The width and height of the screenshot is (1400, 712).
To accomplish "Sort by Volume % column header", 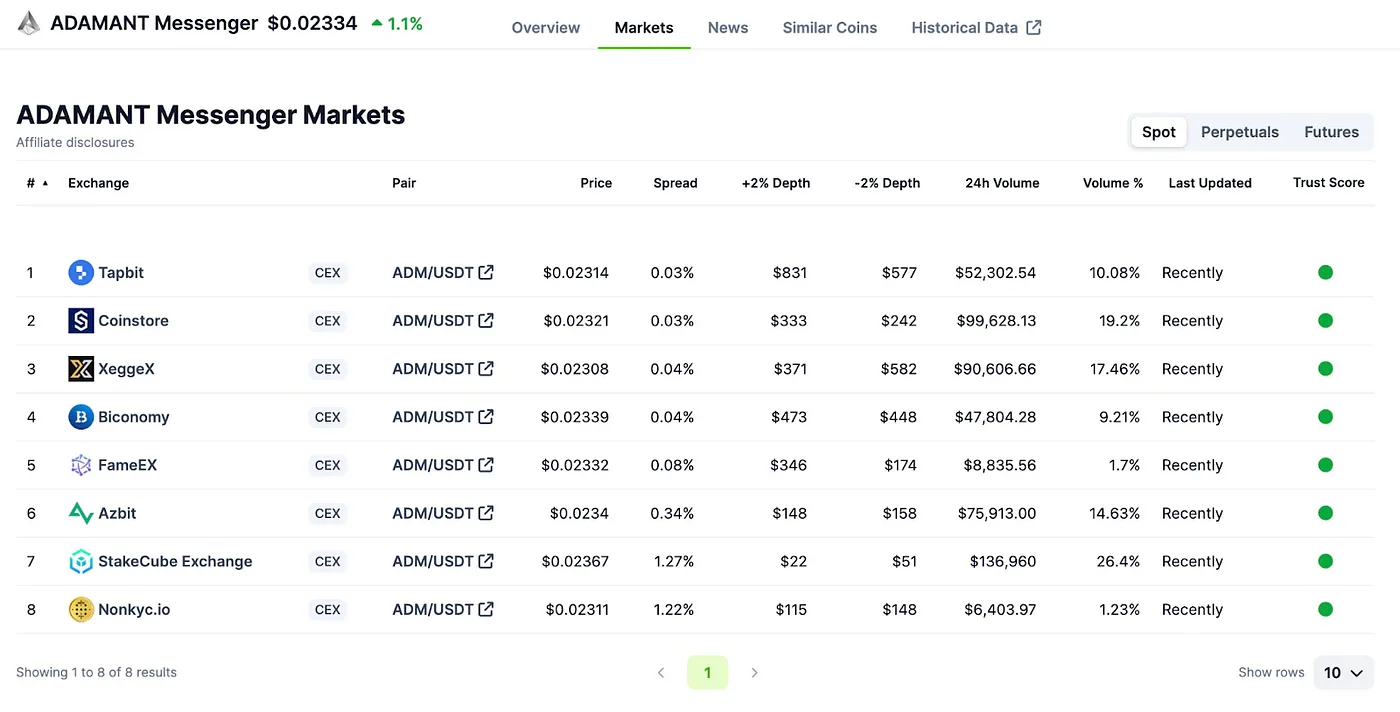I will coord(1113,183).
